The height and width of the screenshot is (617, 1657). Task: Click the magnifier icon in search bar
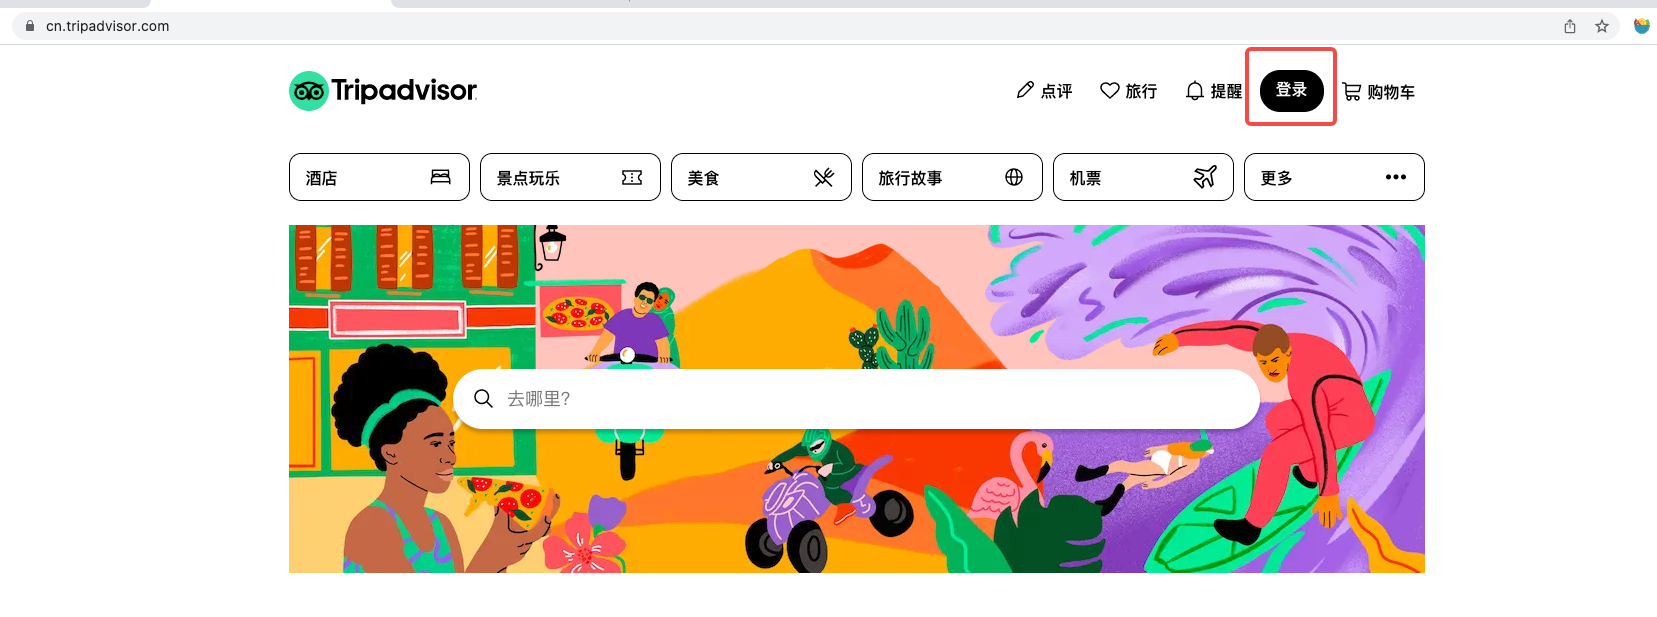tap(483, 398)
